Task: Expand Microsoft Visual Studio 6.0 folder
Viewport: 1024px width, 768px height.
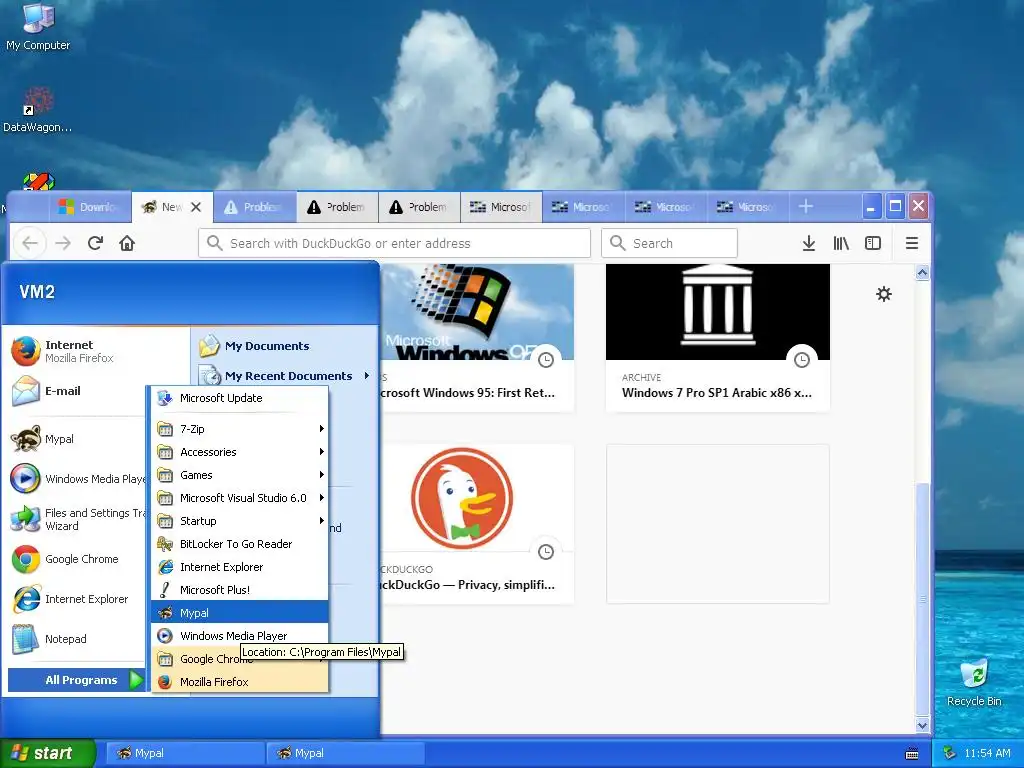Action: click(240, 498)
